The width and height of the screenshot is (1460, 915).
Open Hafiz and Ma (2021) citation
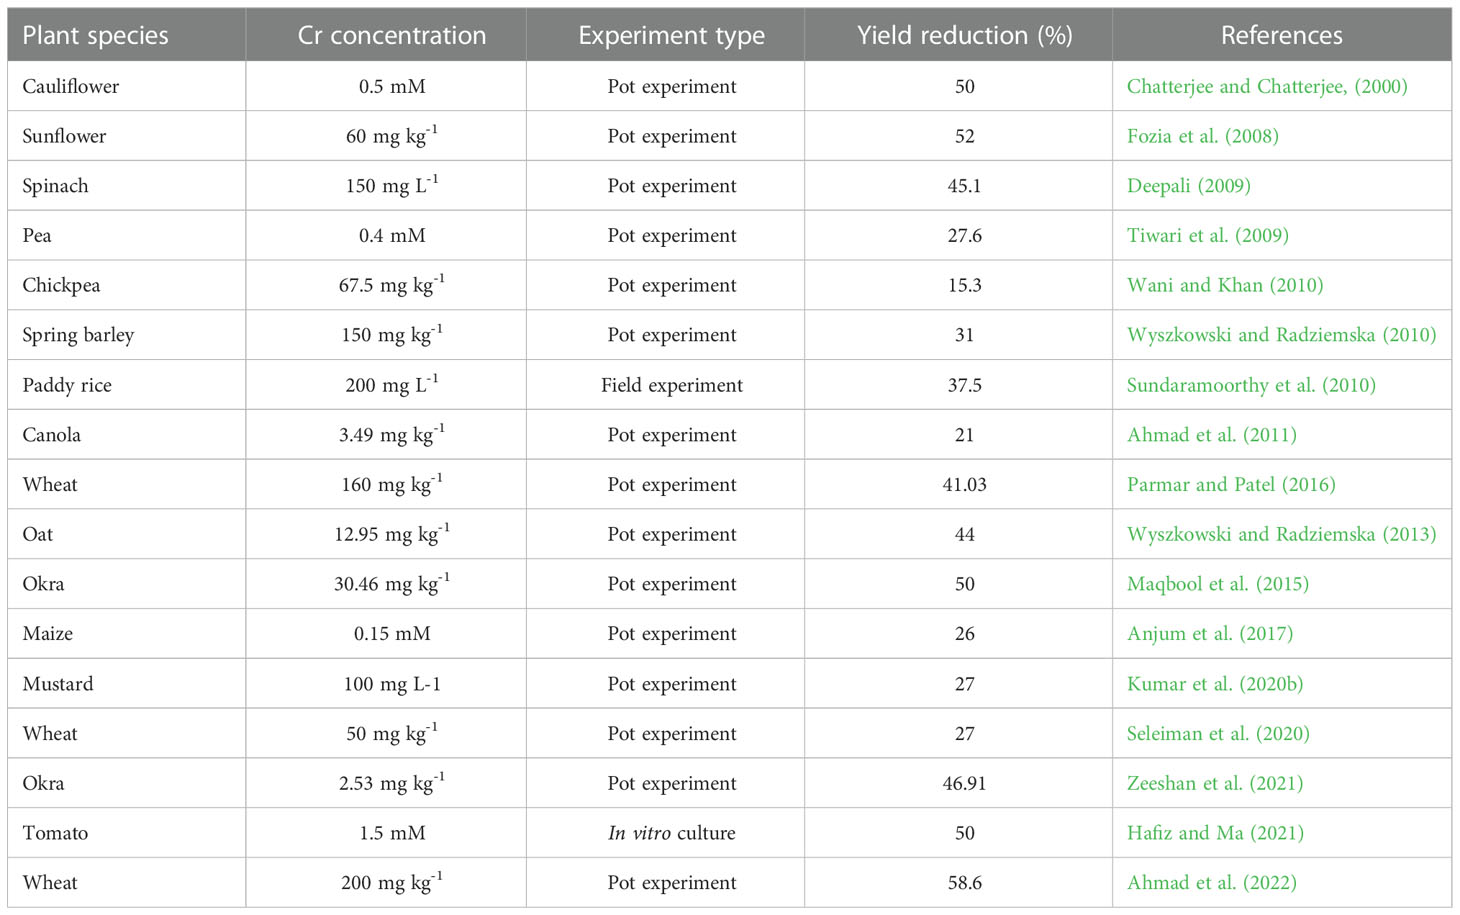pos(1215,833)
